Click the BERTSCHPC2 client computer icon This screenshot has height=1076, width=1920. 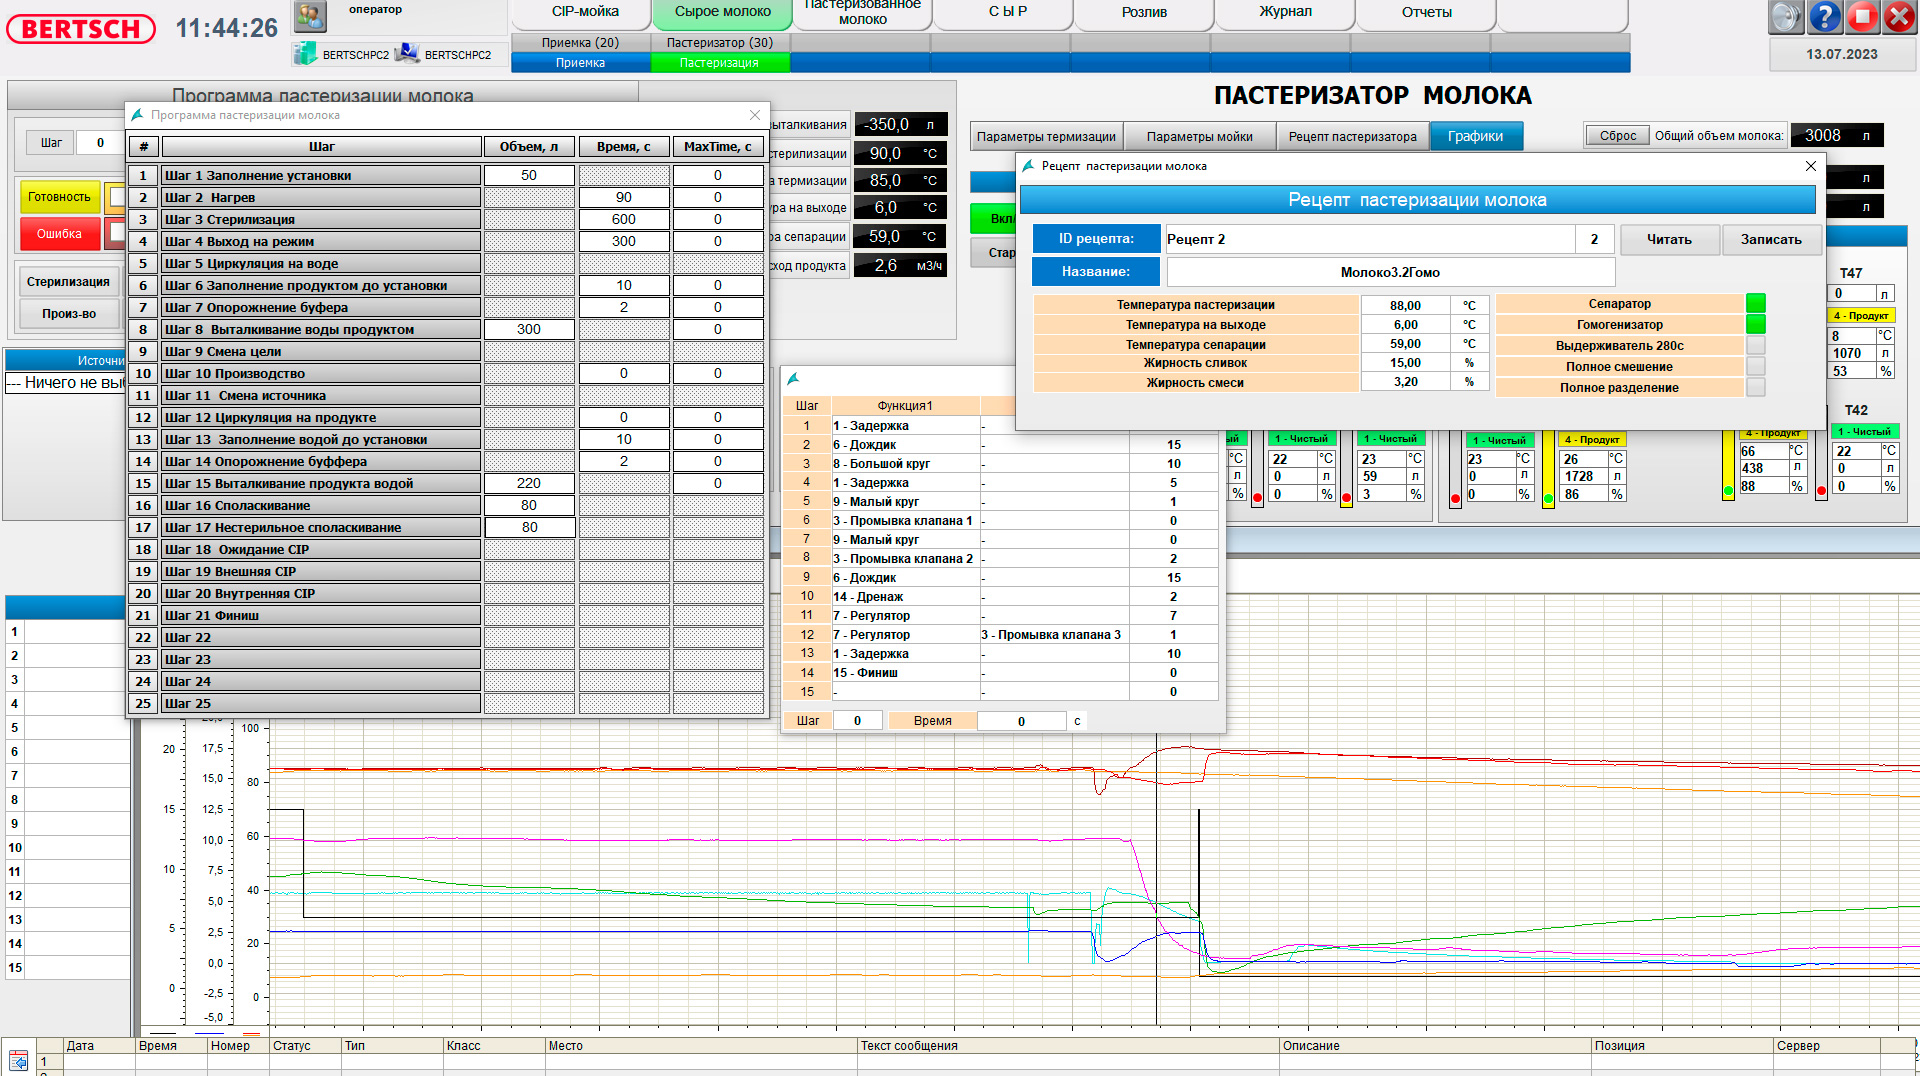tap(407, 54)
